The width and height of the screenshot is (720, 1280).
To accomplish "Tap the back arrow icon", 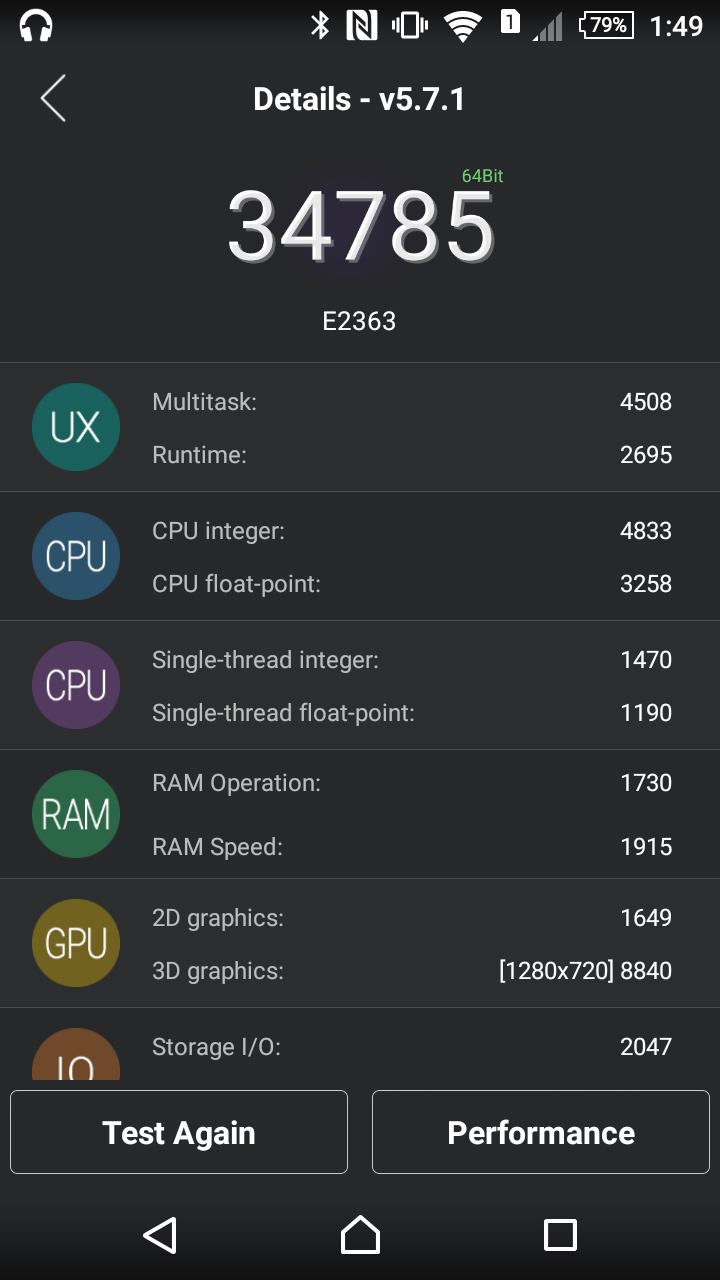I will pos(53,99).
